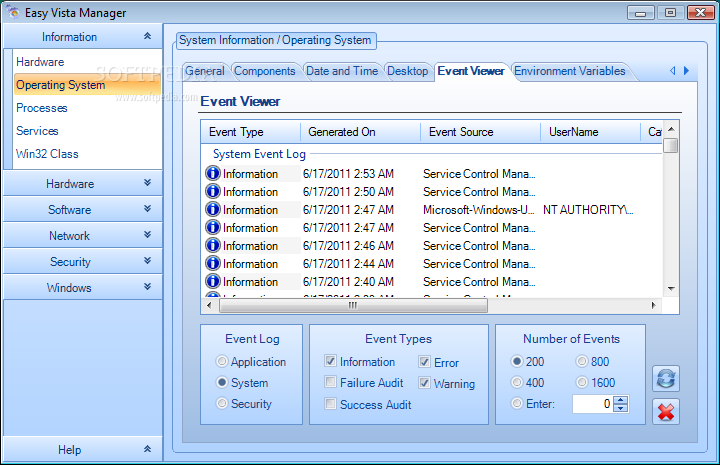Click the Easy Vista Manager title icon
The width and height of the screenshot is (720, 465).
pyautogui.click(x=13, y=12)
